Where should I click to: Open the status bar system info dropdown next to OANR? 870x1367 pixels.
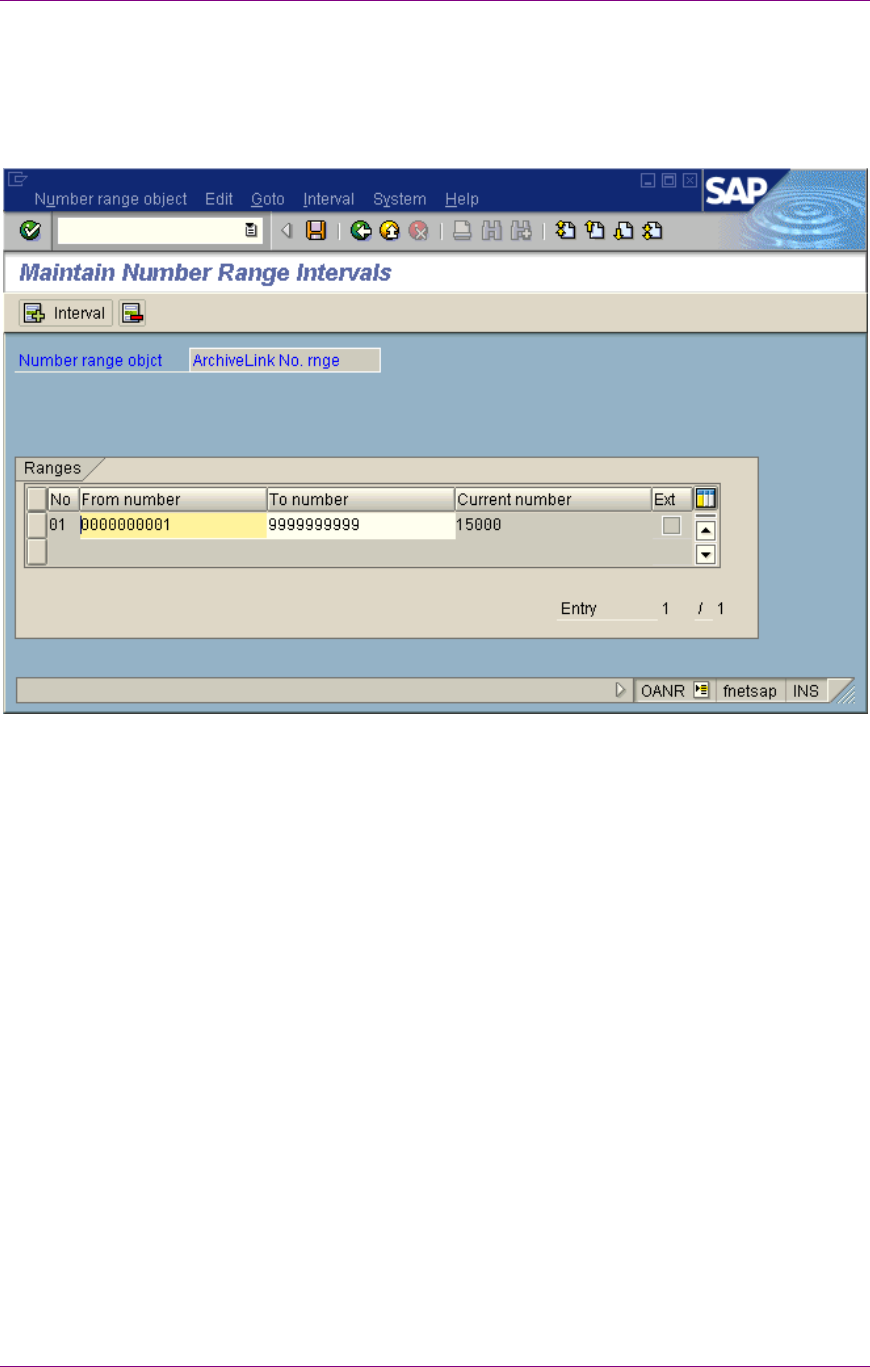click(701, 690)
